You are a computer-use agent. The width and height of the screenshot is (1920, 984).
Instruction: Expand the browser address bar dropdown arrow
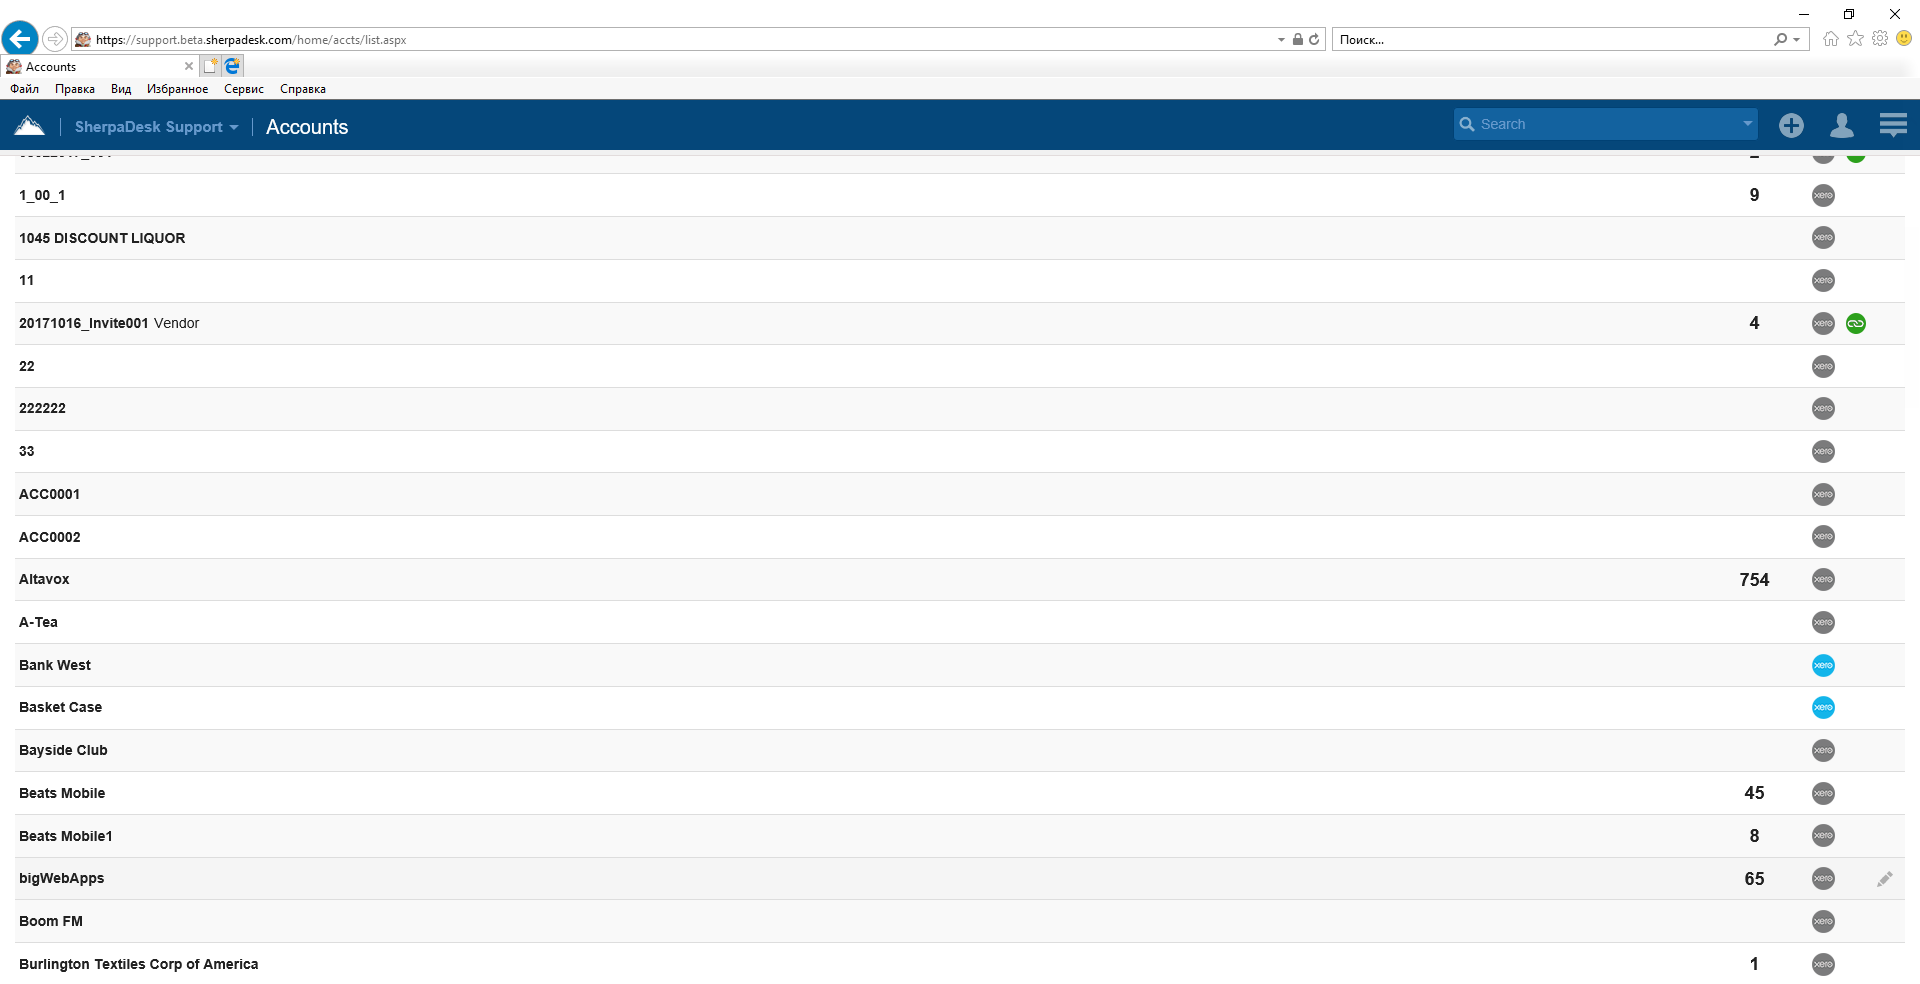tap(1281, 40)
